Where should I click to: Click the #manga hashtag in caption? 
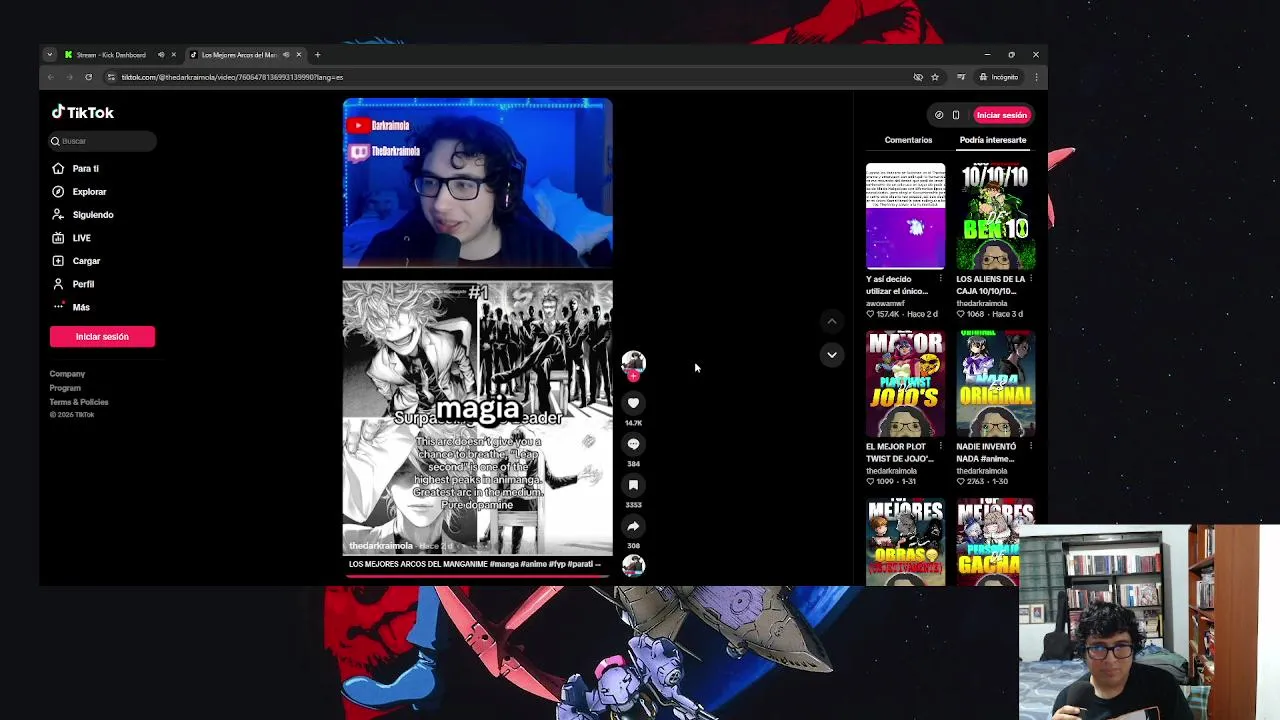pyautogui.click(x=503, y=564)
